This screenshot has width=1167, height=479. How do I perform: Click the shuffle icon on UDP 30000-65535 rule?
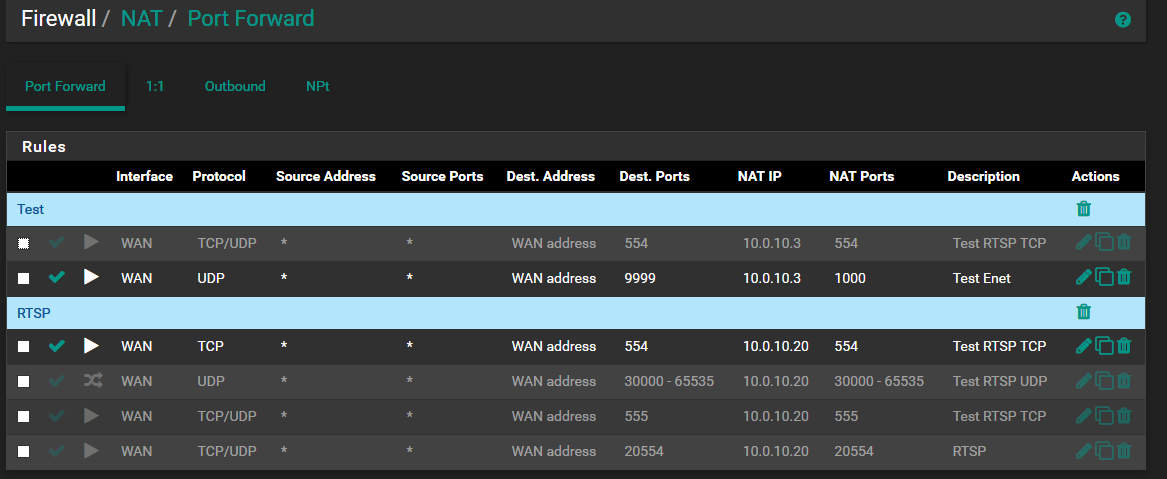(92, 381)
